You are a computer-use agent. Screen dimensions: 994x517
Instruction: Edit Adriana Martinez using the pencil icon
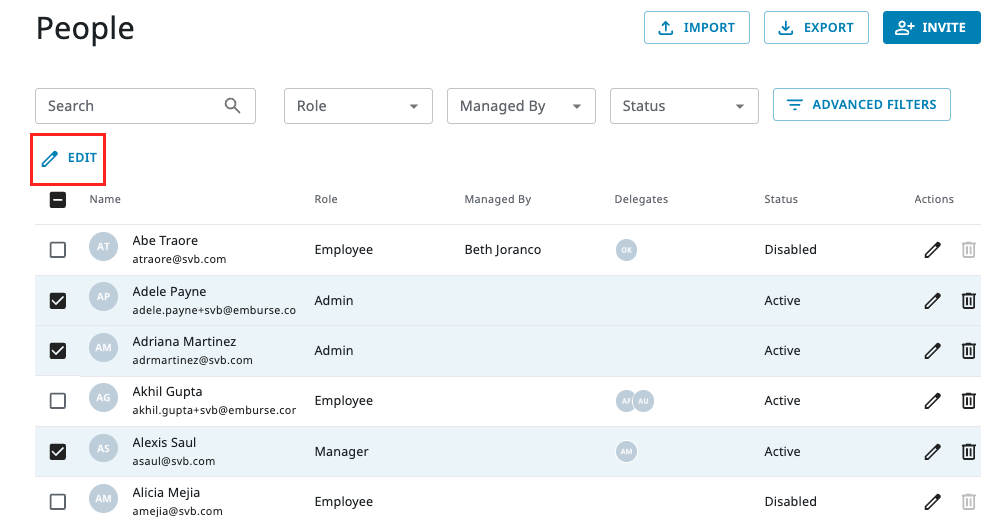[932, 351]
